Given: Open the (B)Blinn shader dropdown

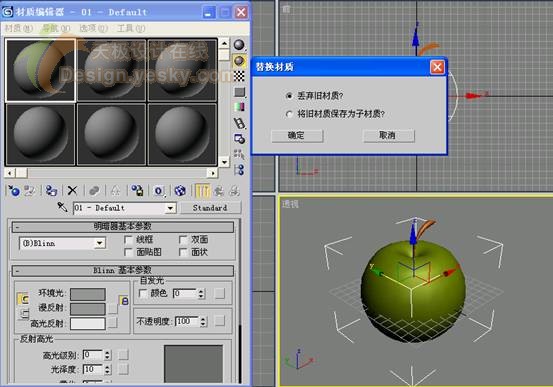Looking at the screenshot, I should [x=100, y=243].
